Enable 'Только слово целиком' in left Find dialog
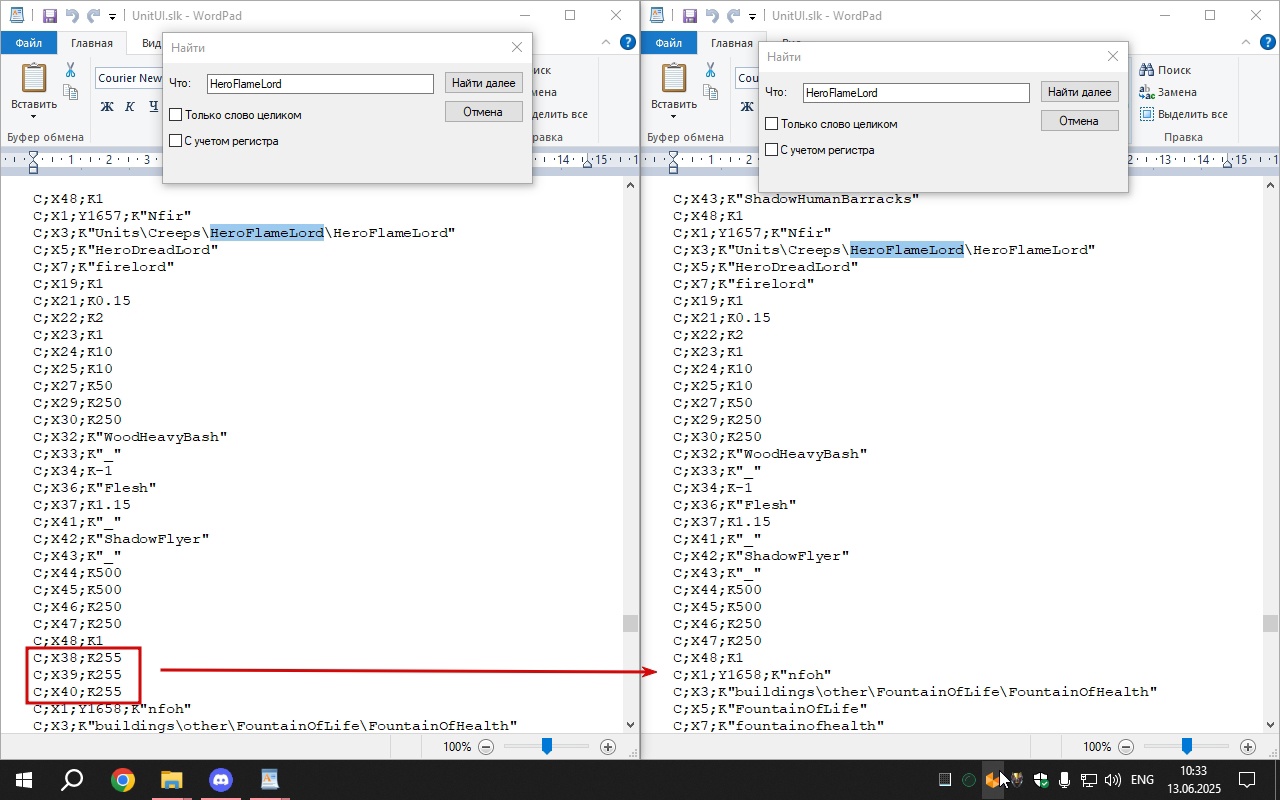Image resolution: width=1280 pixels, height=800 pixels. point(176,115)
